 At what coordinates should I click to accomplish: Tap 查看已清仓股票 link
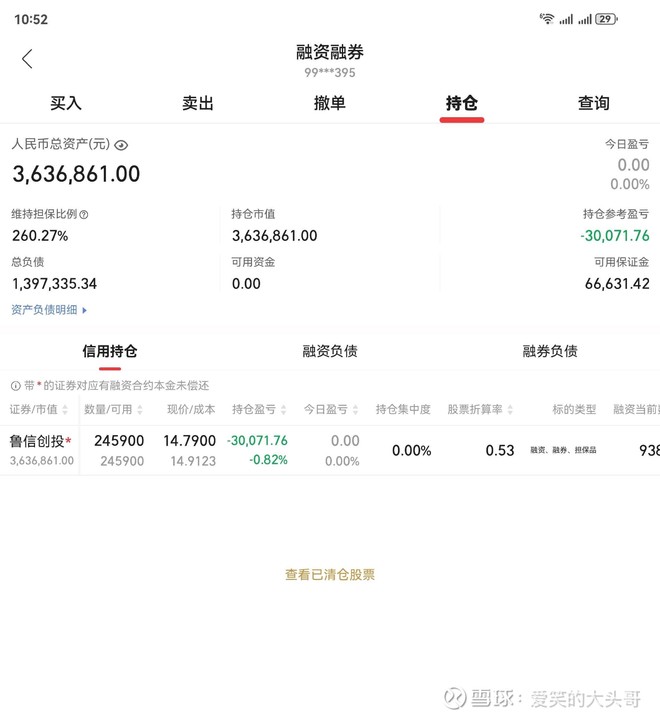click(x=330, y=575)
